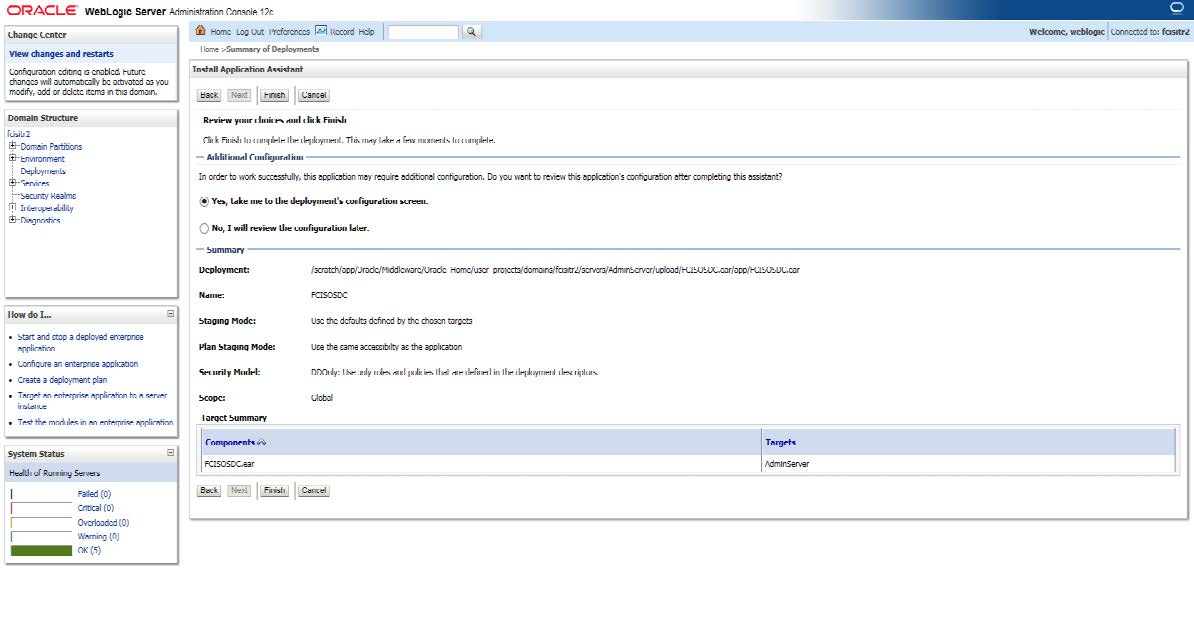Open the Home toolbar link
1194x625 pixels.
(x=220, y=32)
